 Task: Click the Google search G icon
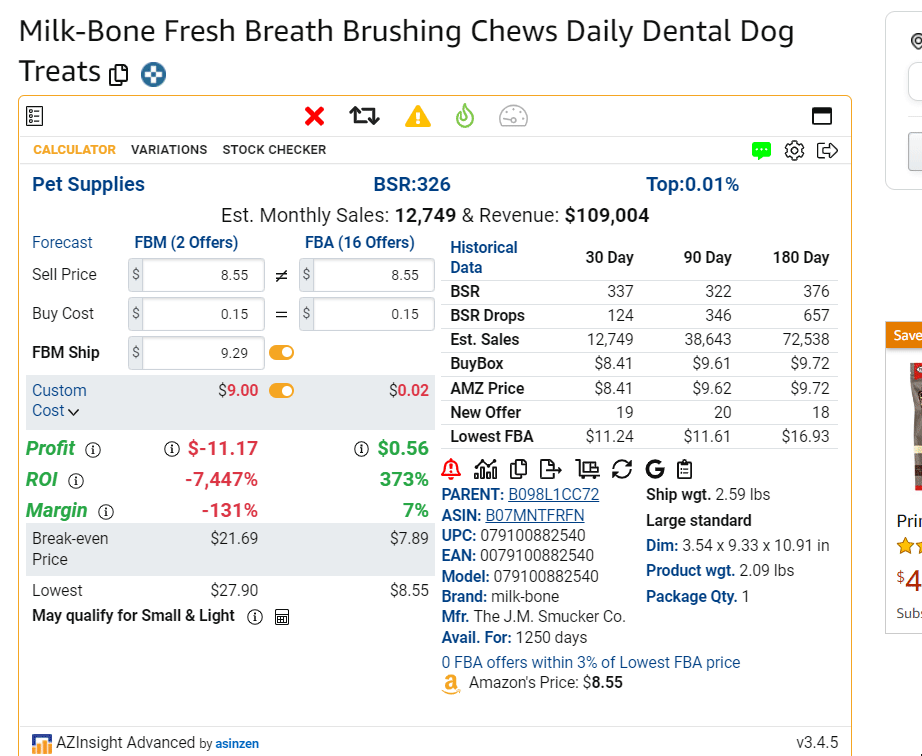(655, 468)
